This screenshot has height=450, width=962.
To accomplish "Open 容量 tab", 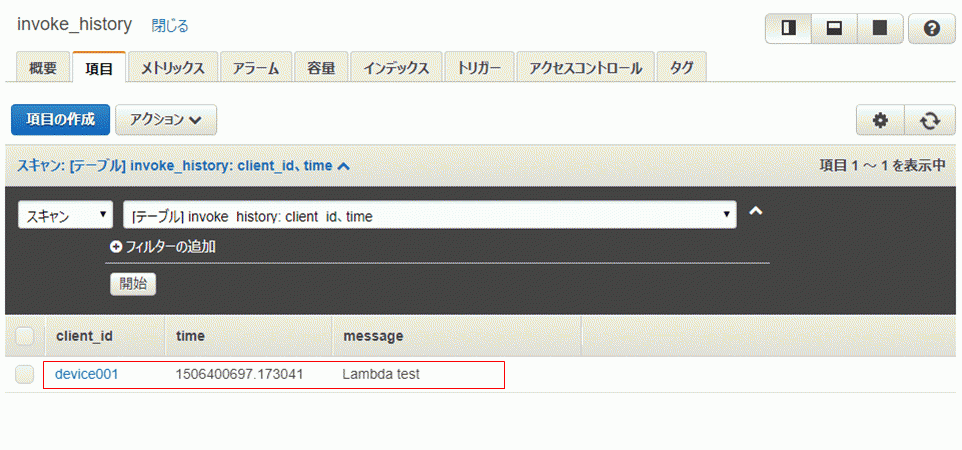I will (321, 67).
